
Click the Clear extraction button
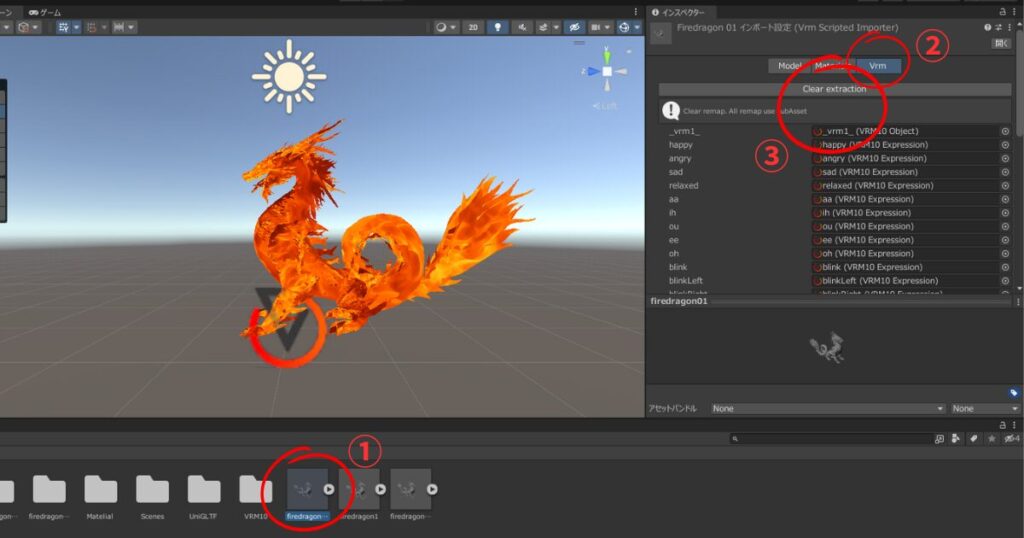point(834,89)
